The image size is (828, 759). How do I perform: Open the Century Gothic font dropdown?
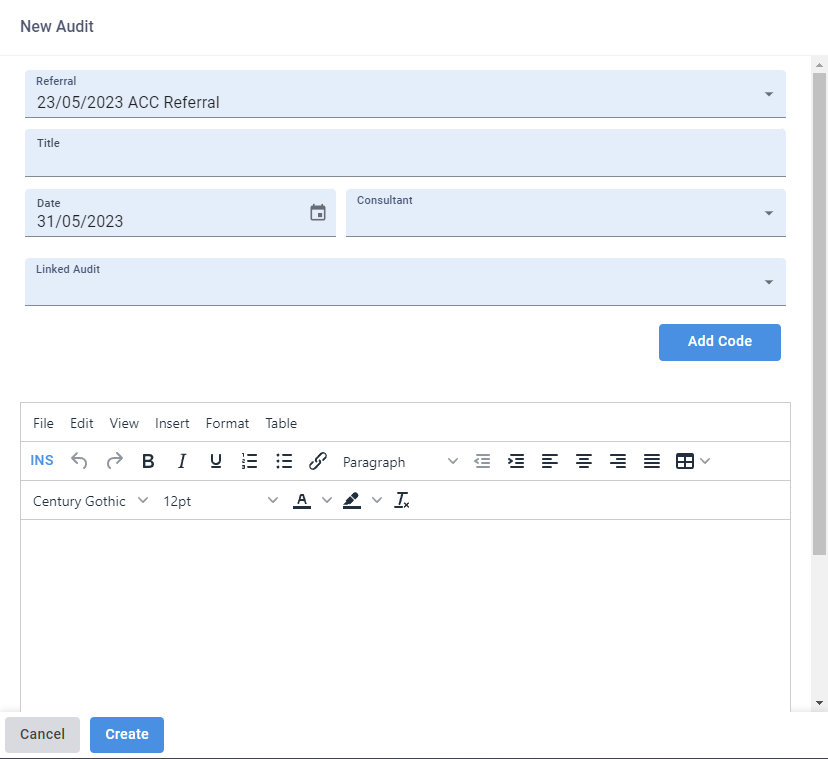click(x=90, y=501)
